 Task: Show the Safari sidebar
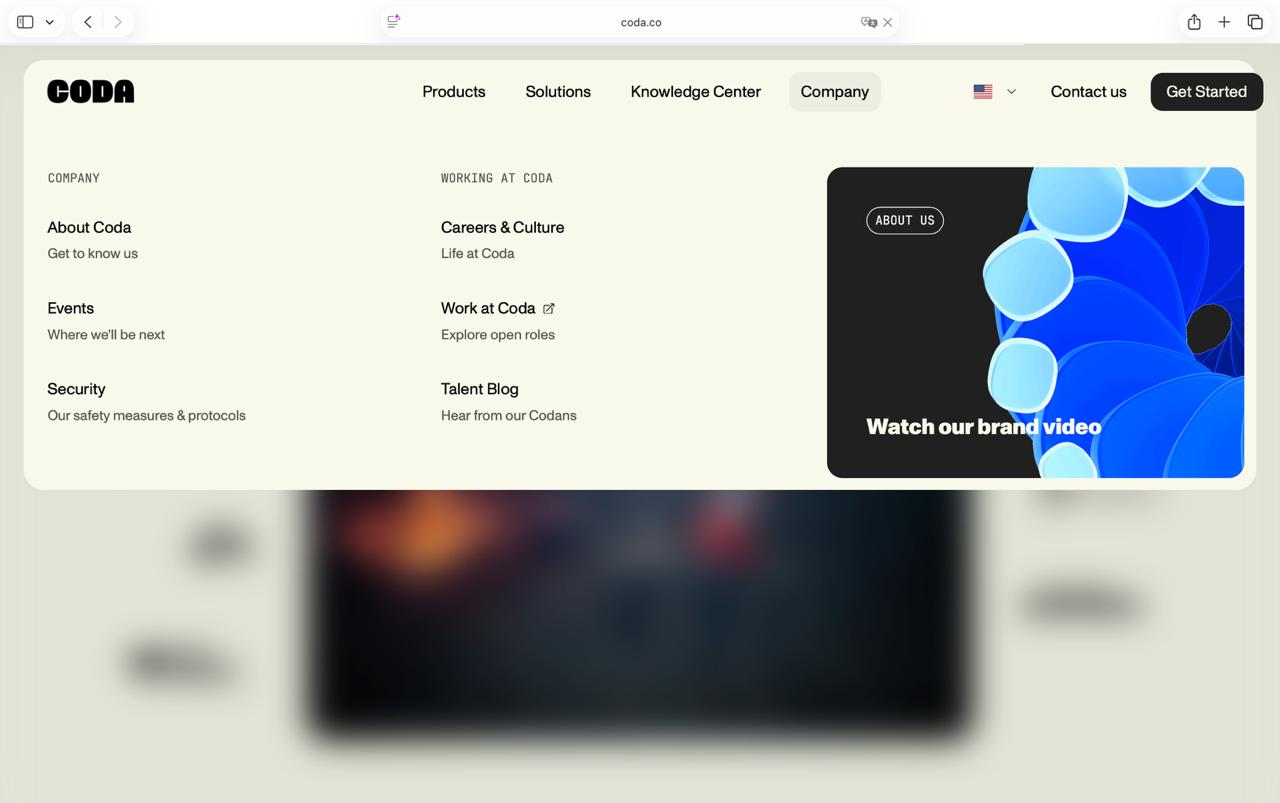tap(25, 22)
